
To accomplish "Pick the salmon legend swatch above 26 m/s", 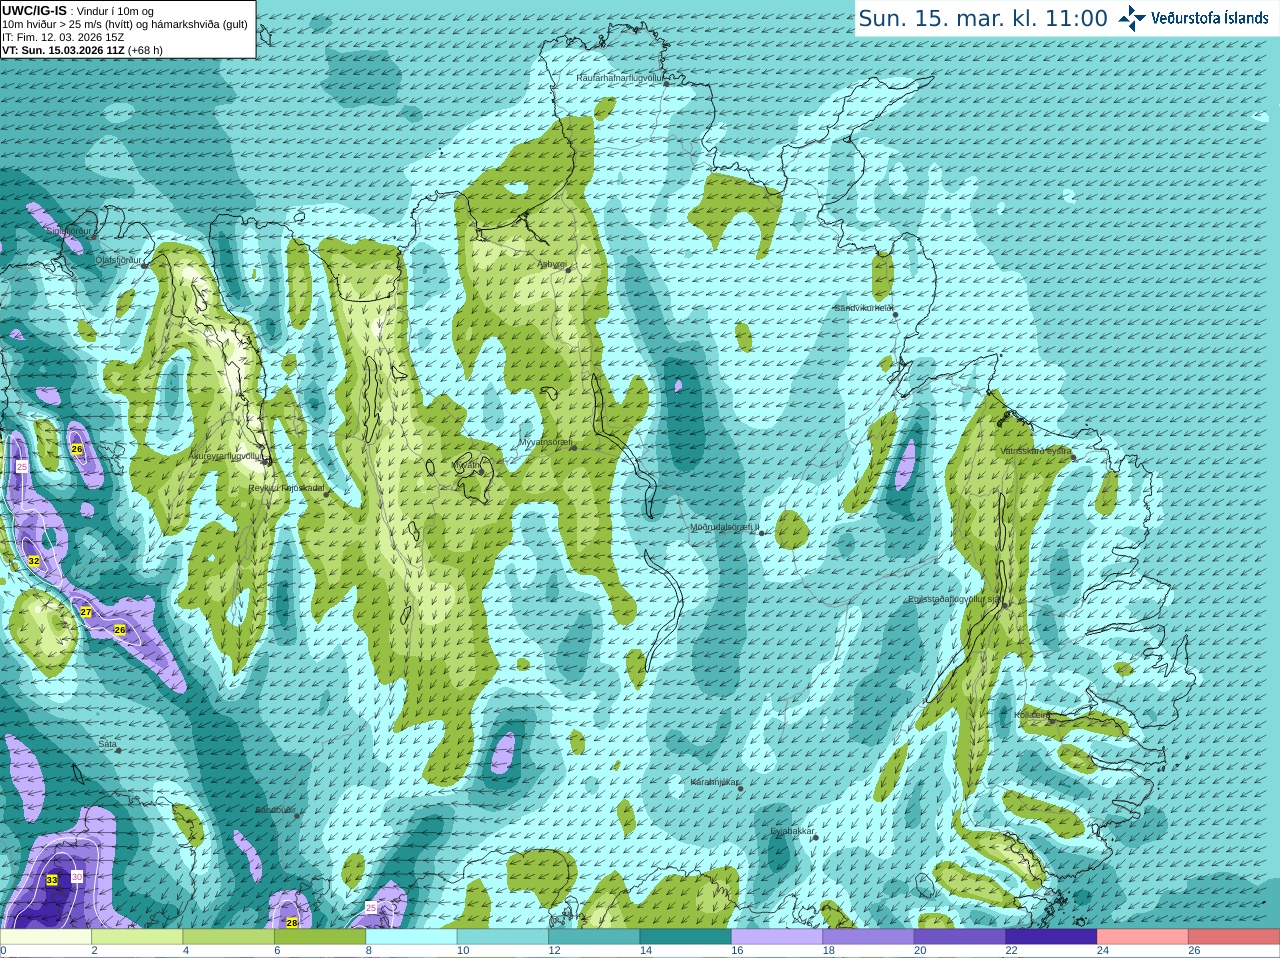I will coord(1234,937).
